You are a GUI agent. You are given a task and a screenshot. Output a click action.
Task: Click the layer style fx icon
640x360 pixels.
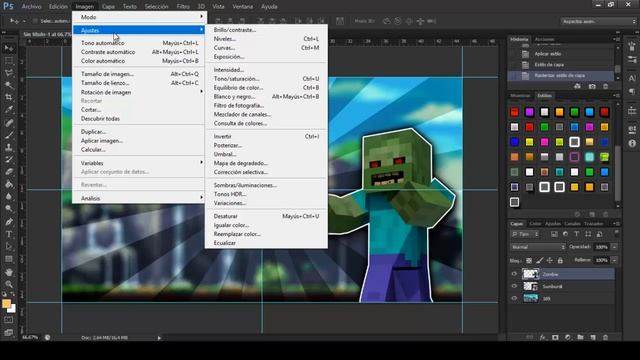[542, 337]
